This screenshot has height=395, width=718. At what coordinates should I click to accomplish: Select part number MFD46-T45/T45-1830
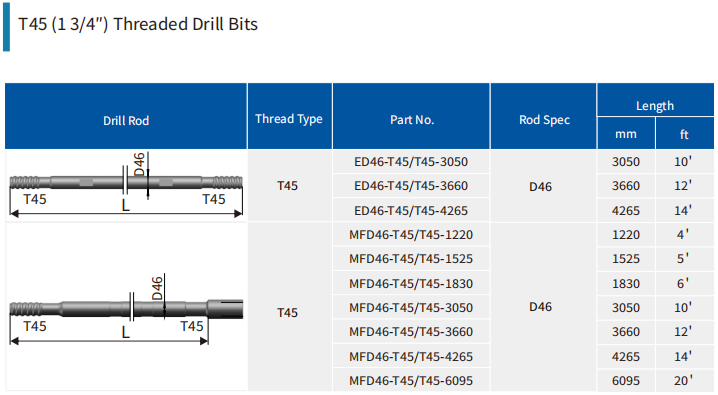[x=411, y=283]
